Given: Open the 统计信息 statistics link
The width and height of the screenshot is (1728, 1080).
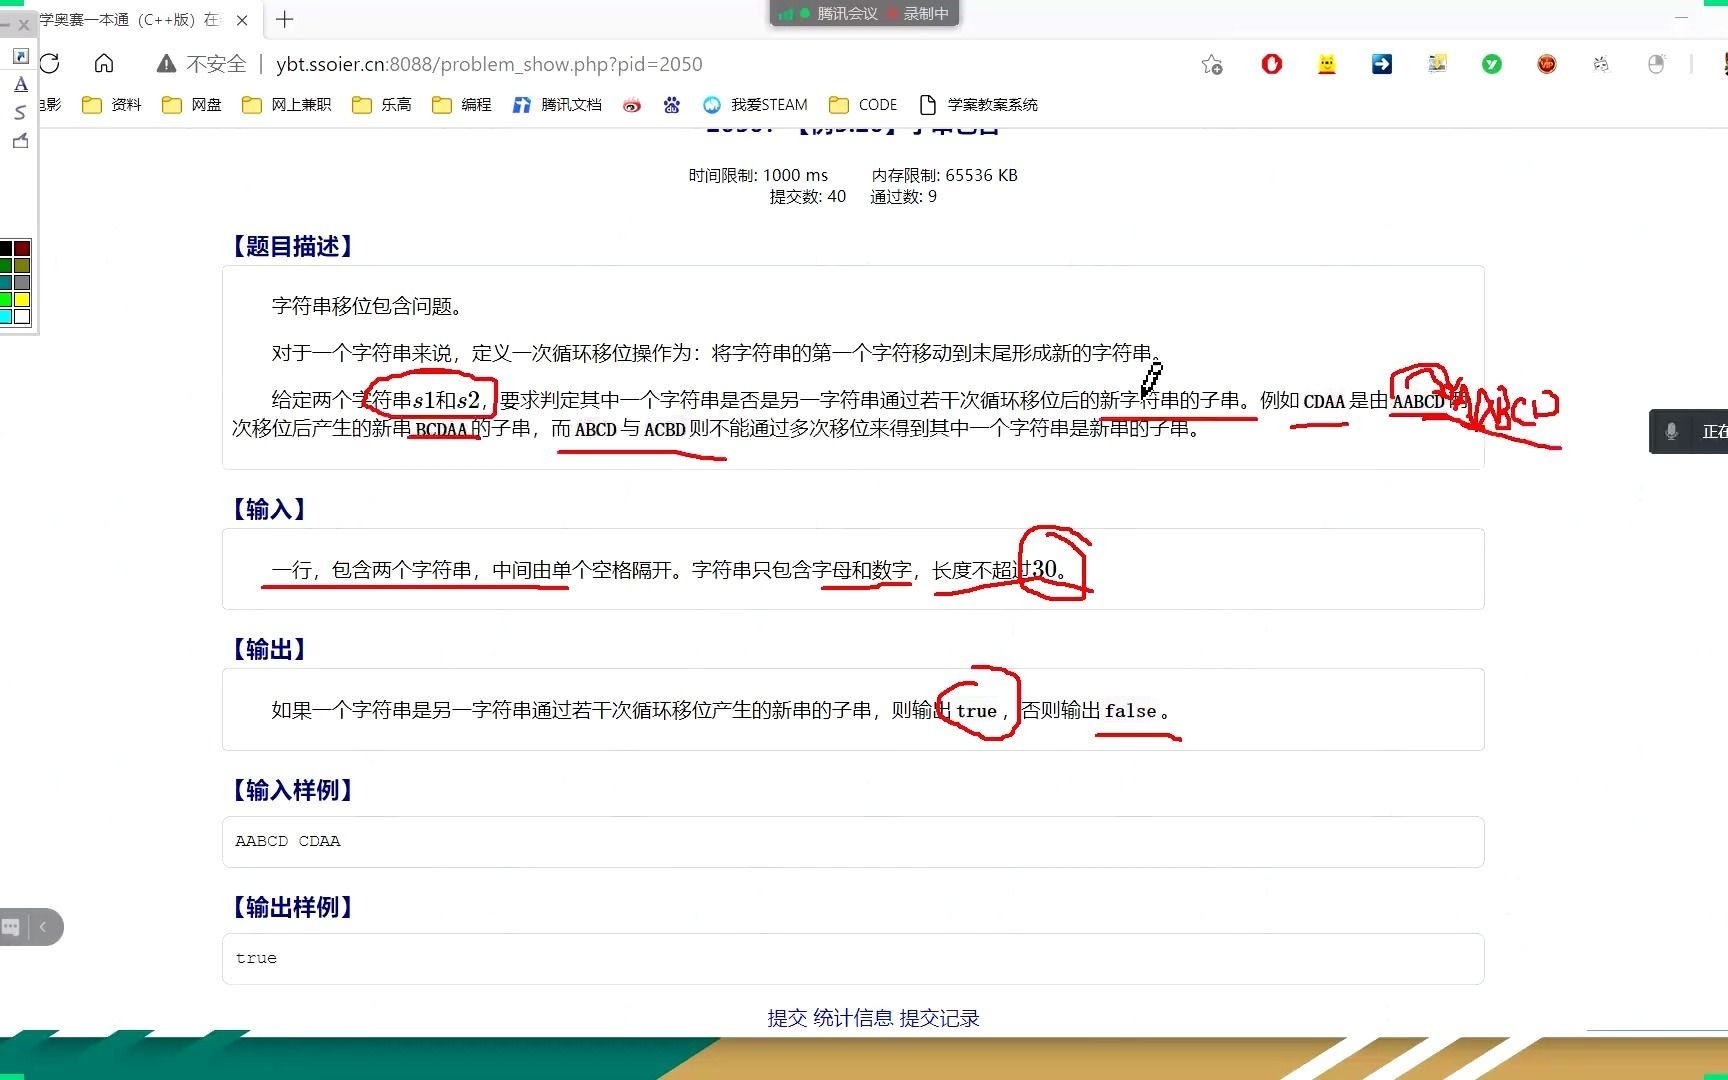Looking at the screenshot, I should point(853,1018).
